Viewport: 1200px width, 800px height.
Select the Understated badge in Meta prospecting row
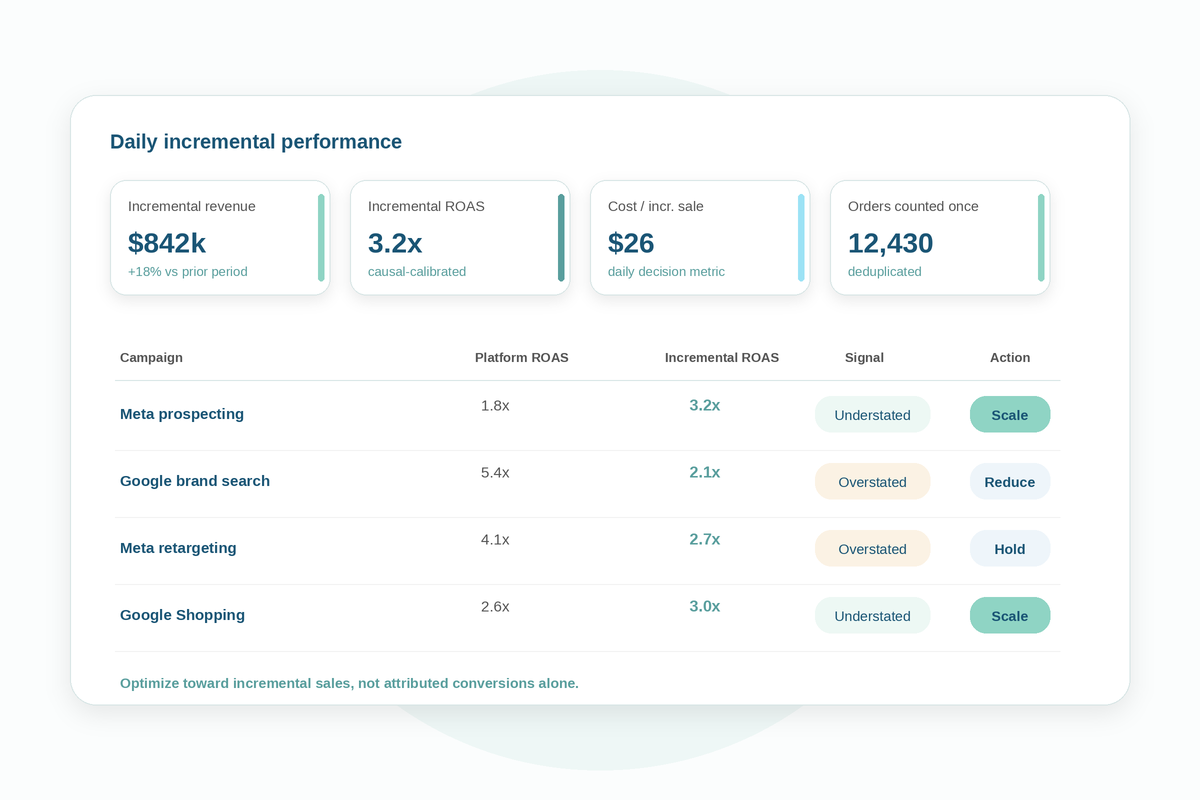click(x=872, y=414)
